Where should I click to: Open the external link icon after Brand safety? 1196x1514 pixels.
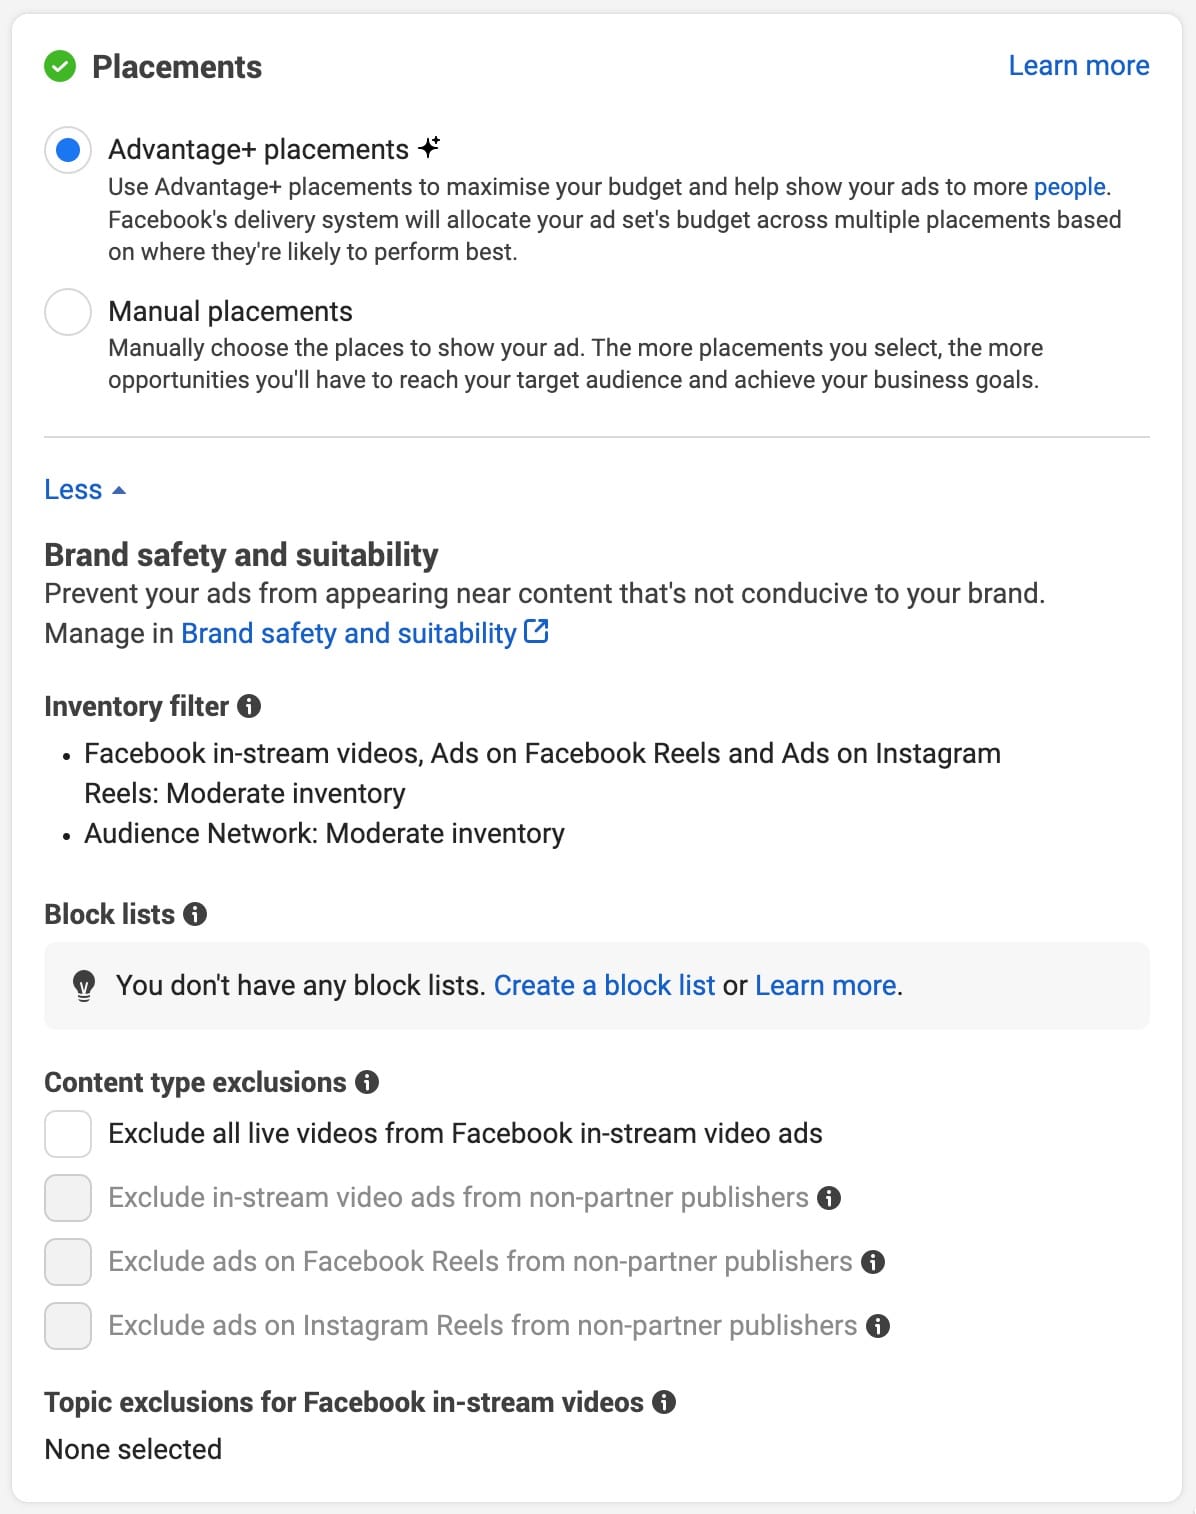pos(536,631)
